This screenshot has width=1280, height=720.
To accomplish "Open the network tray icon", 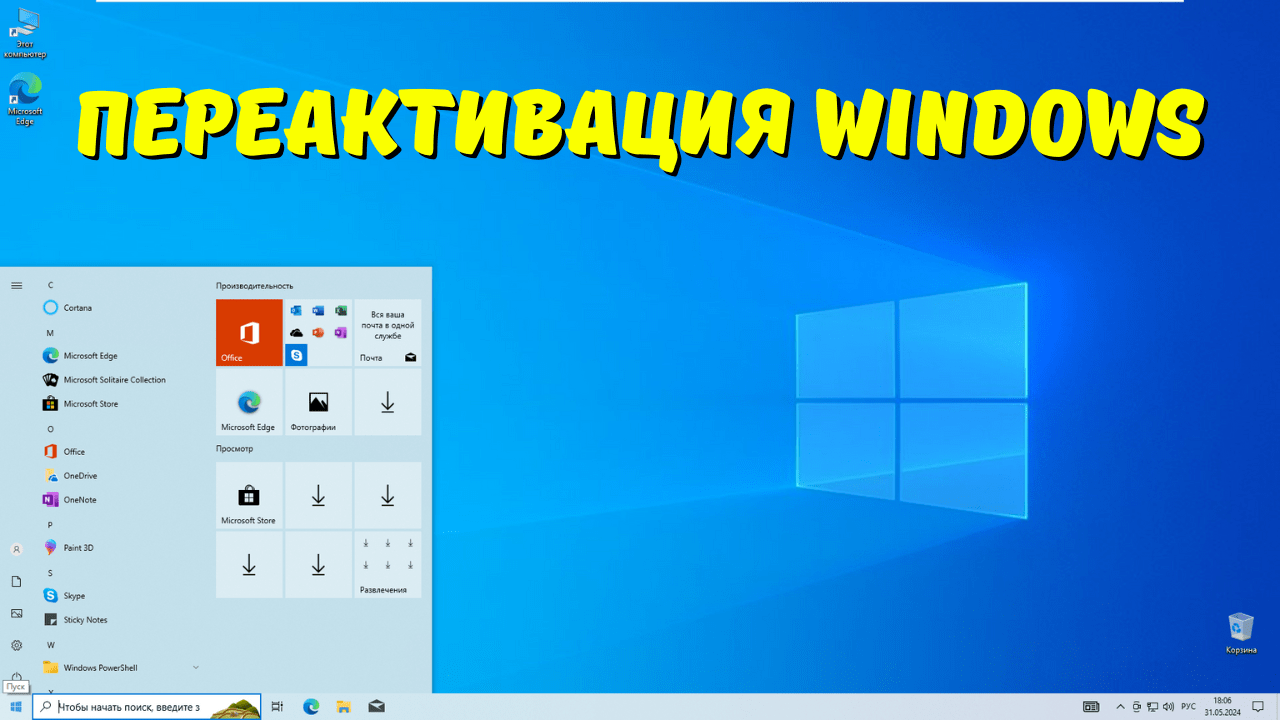I will [1153, 707].
